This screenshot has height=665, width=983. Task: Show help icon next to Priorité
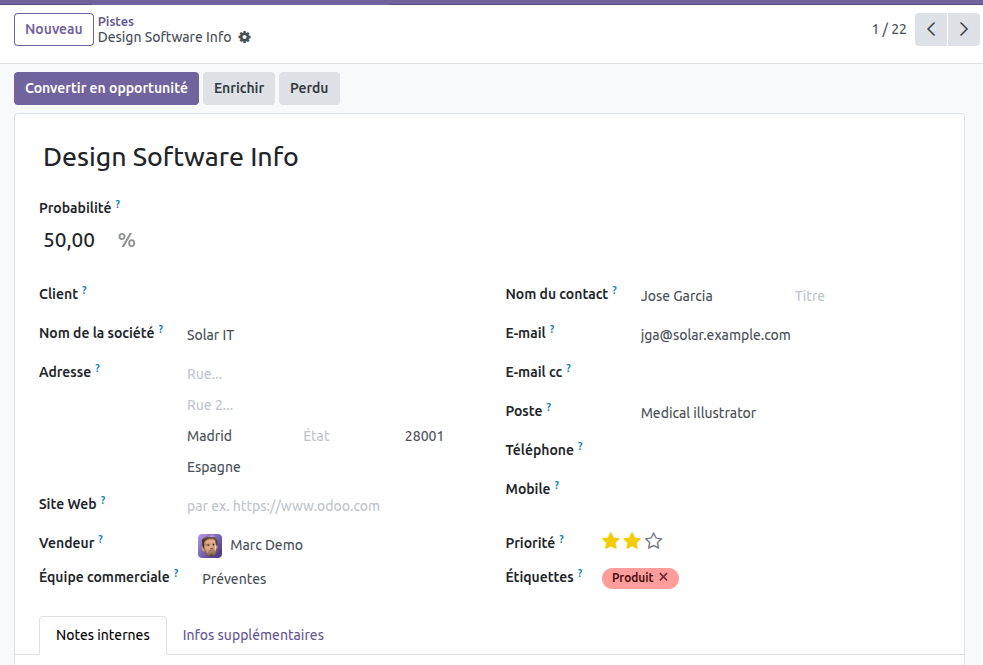pos(562,539)
